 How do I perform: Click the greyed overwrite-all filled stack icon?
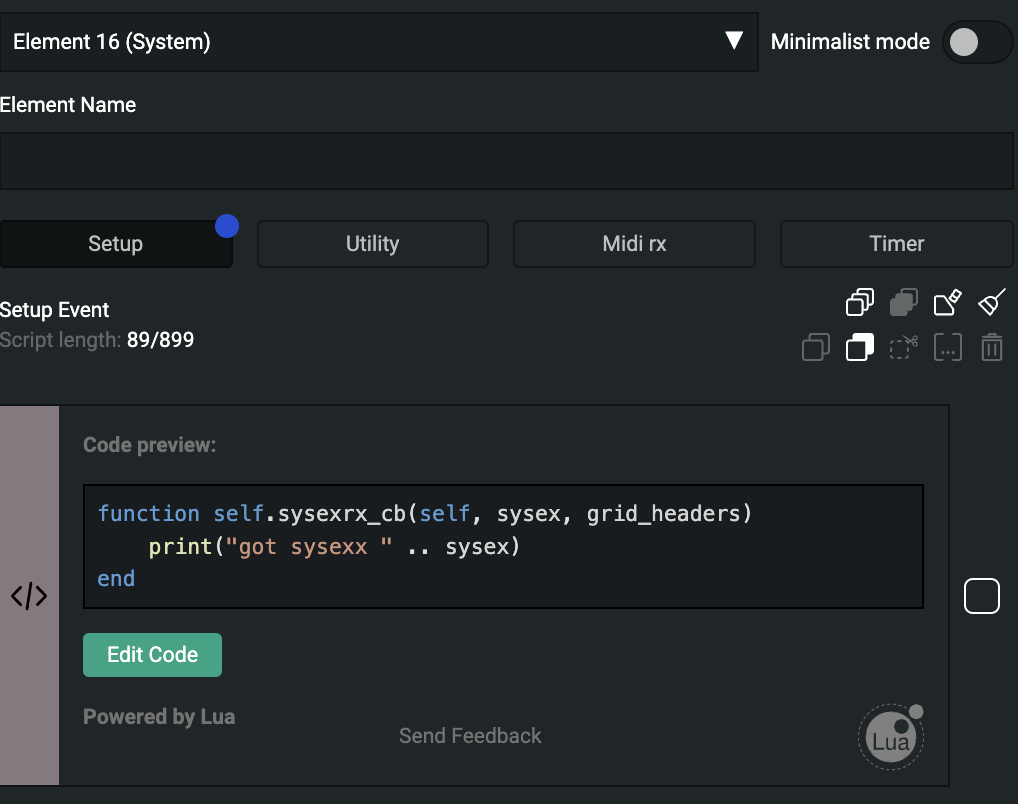[x=904, y=301]
